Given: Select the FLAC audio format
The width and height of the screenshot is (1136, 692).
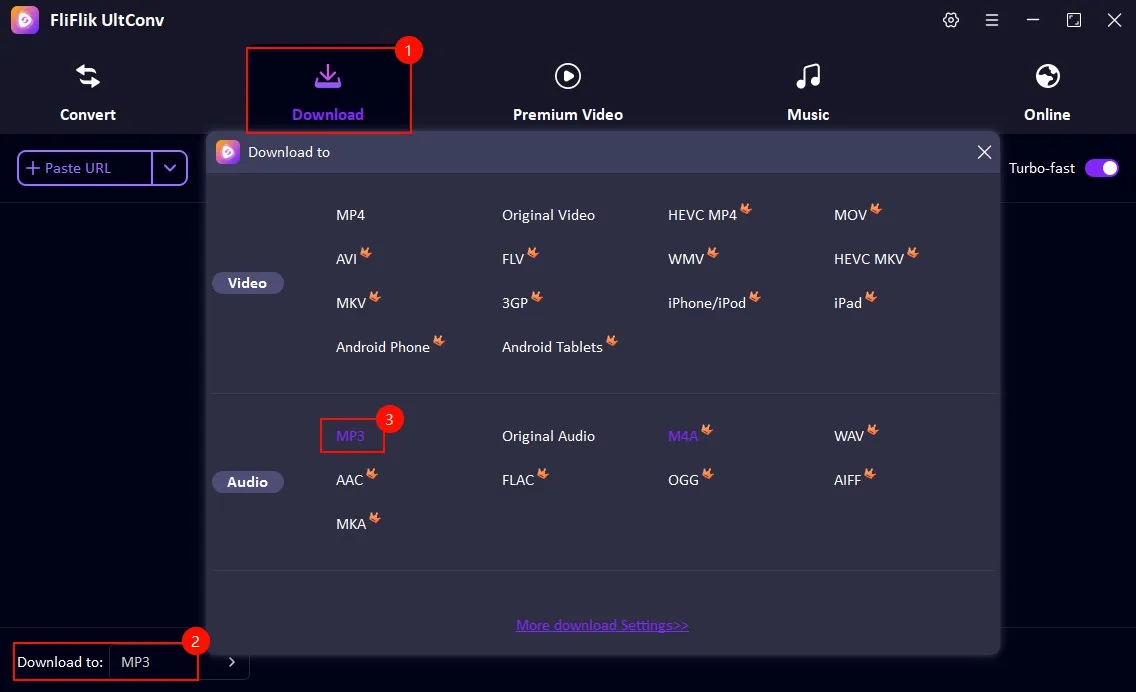Looking at the screenshot, I should [516, 479].
